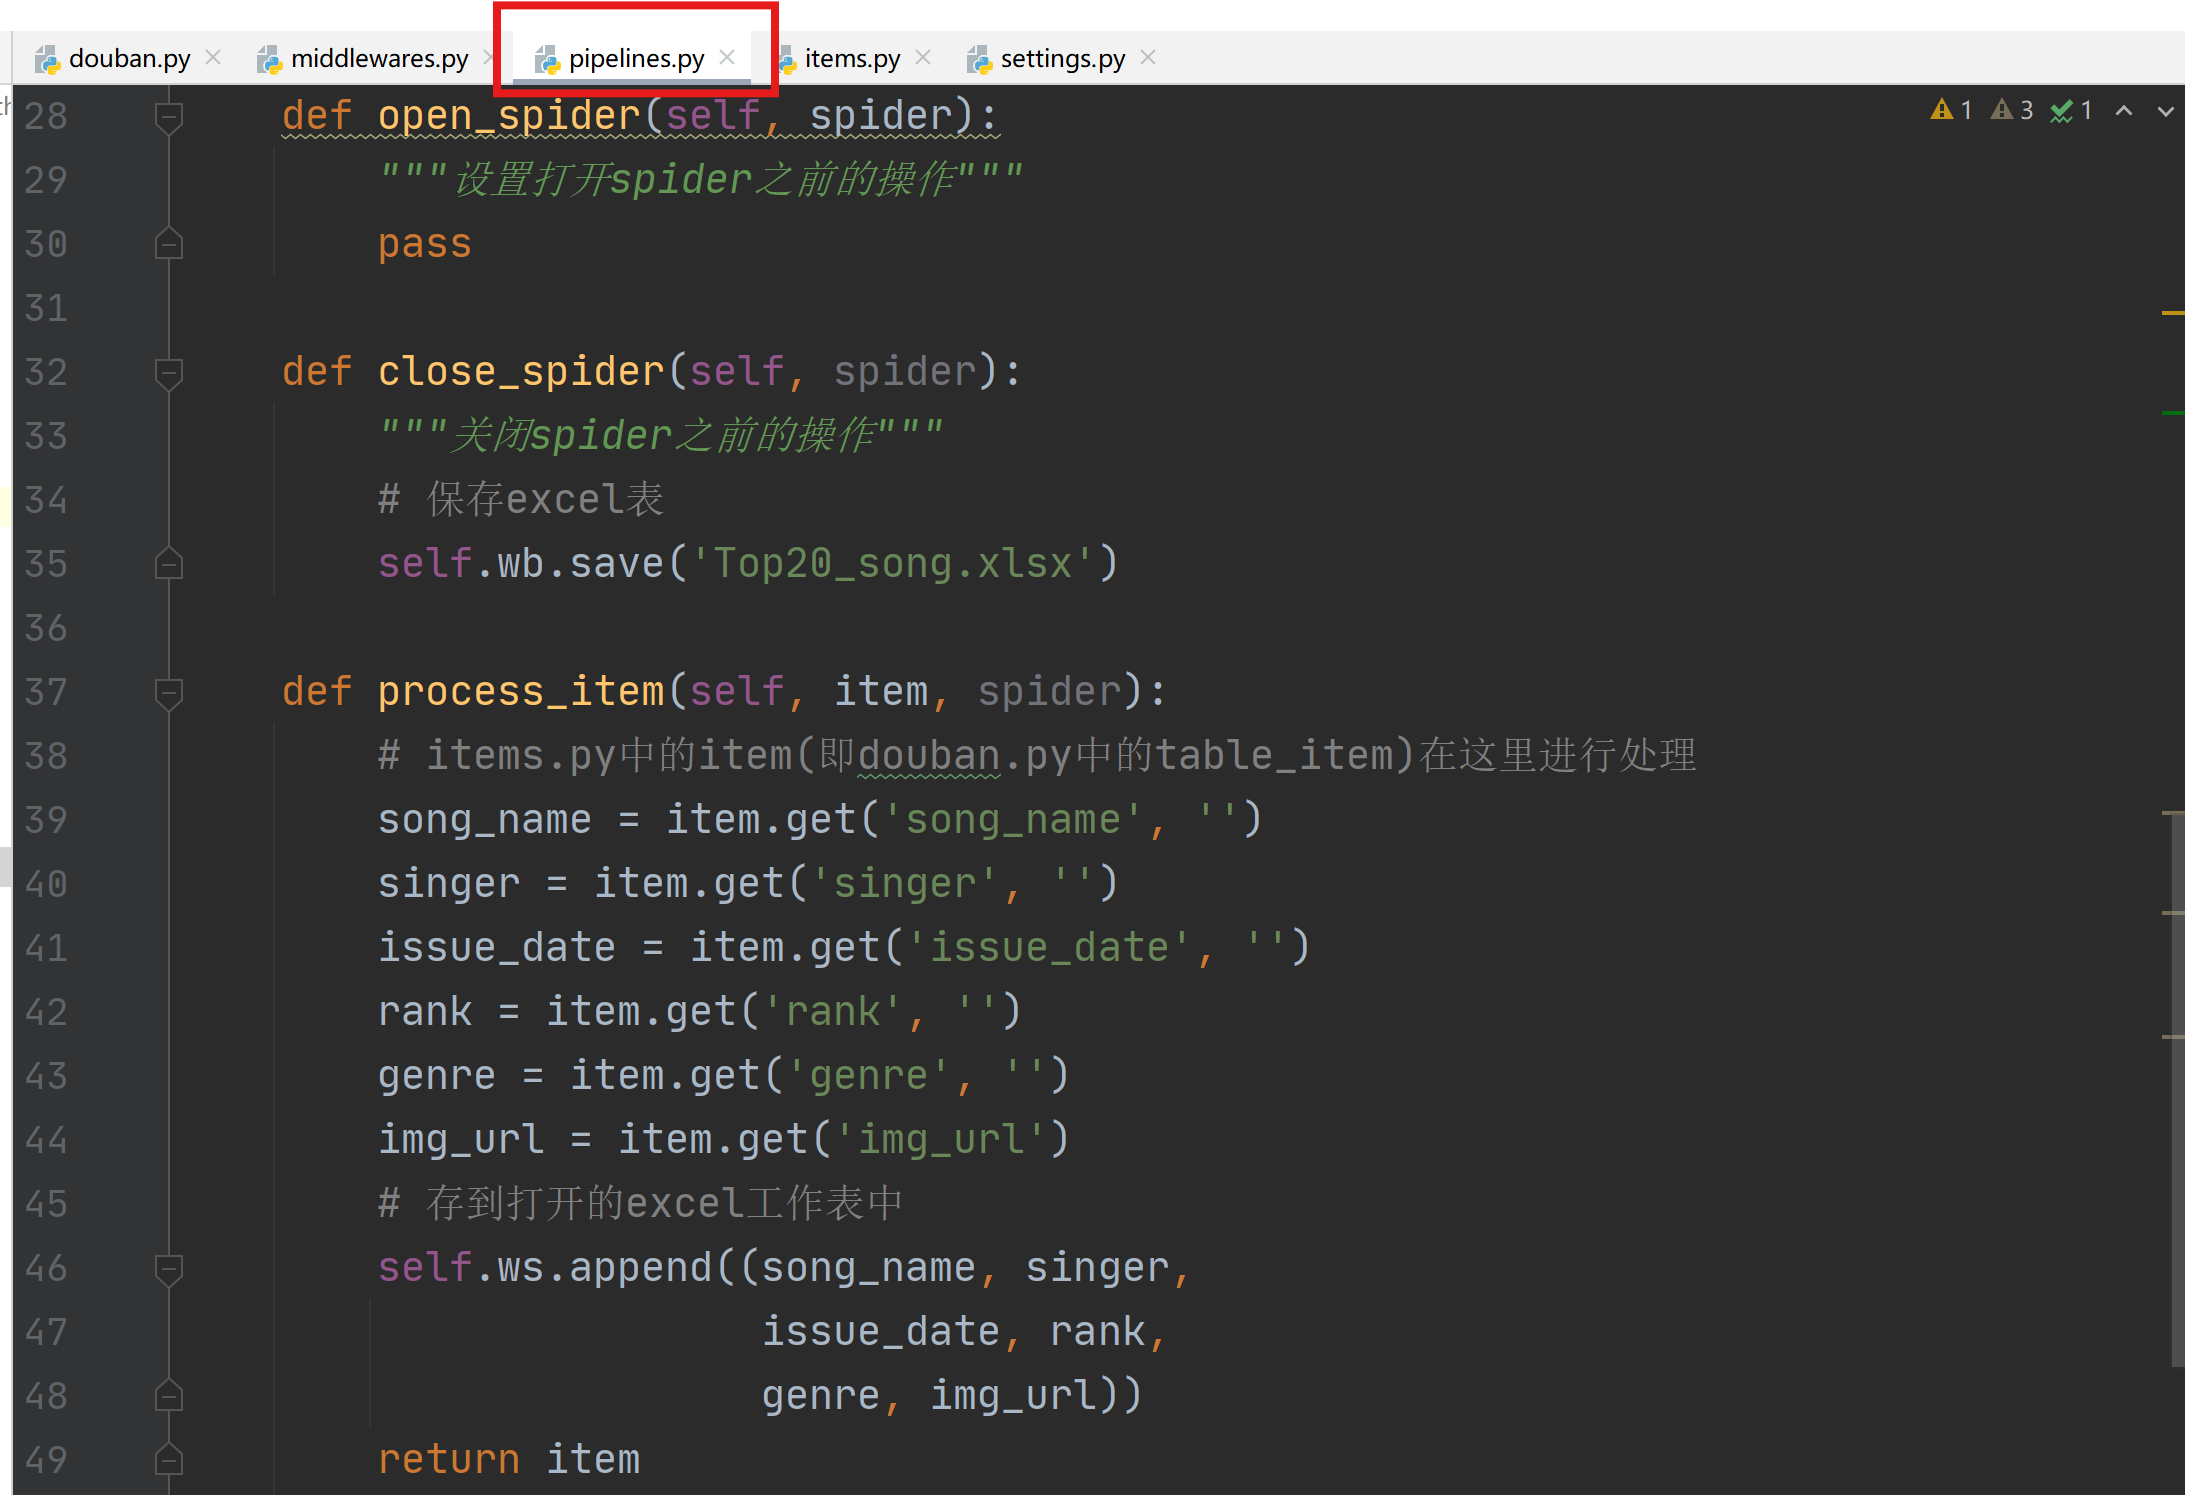Close the settings.py tab
Screen dimensions: 2186x1495
point(1148,58)
